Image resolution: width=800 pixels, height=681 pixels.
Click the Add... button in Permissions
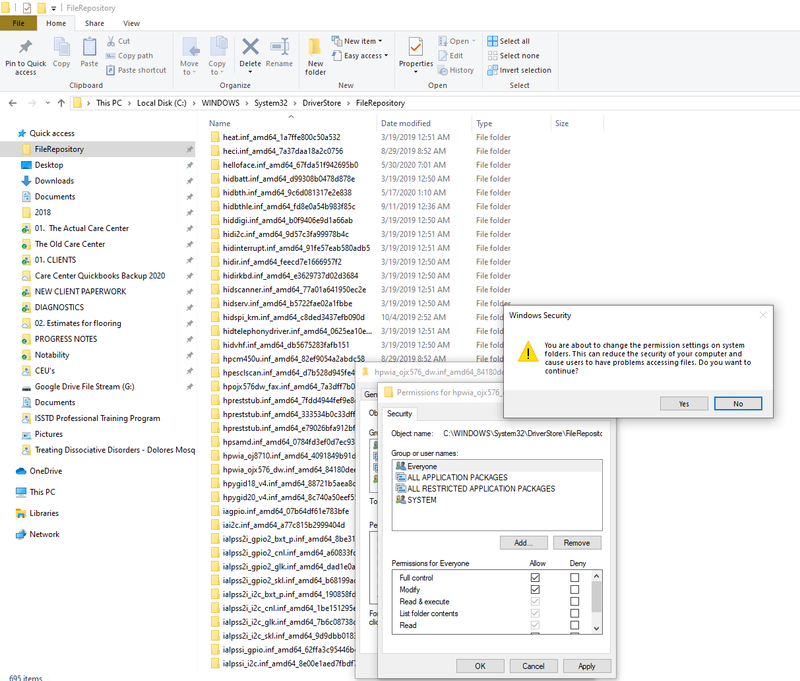(x=523, y=542)
